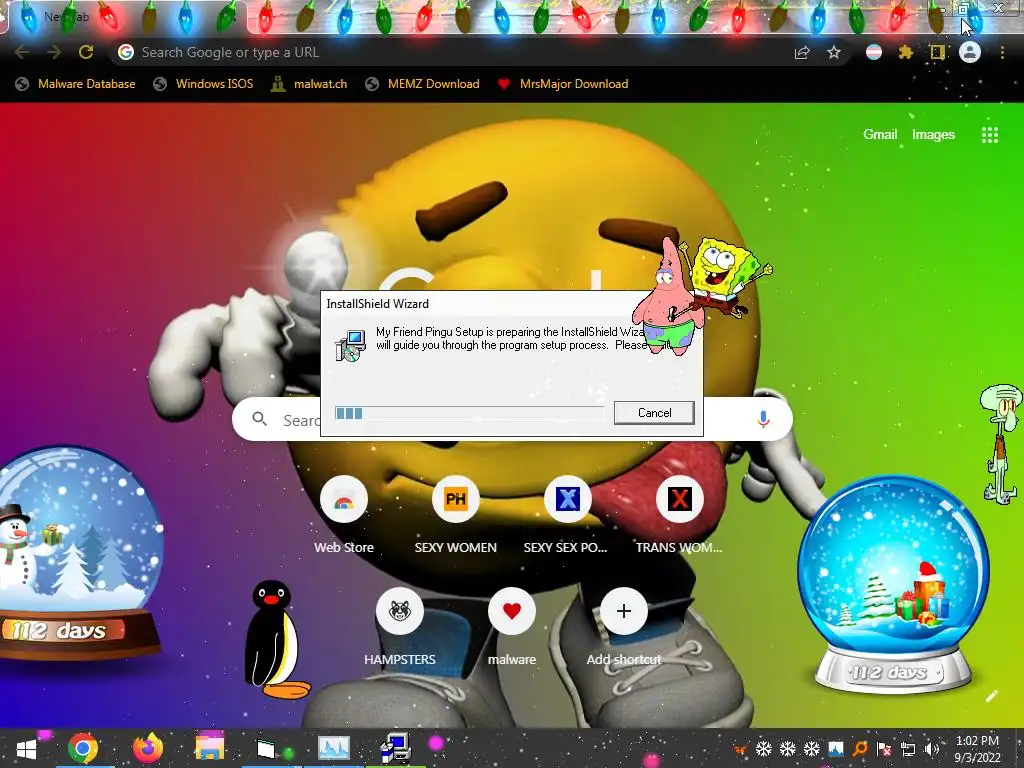Click the magnifier icon in the search box

(x=259, y=419)
